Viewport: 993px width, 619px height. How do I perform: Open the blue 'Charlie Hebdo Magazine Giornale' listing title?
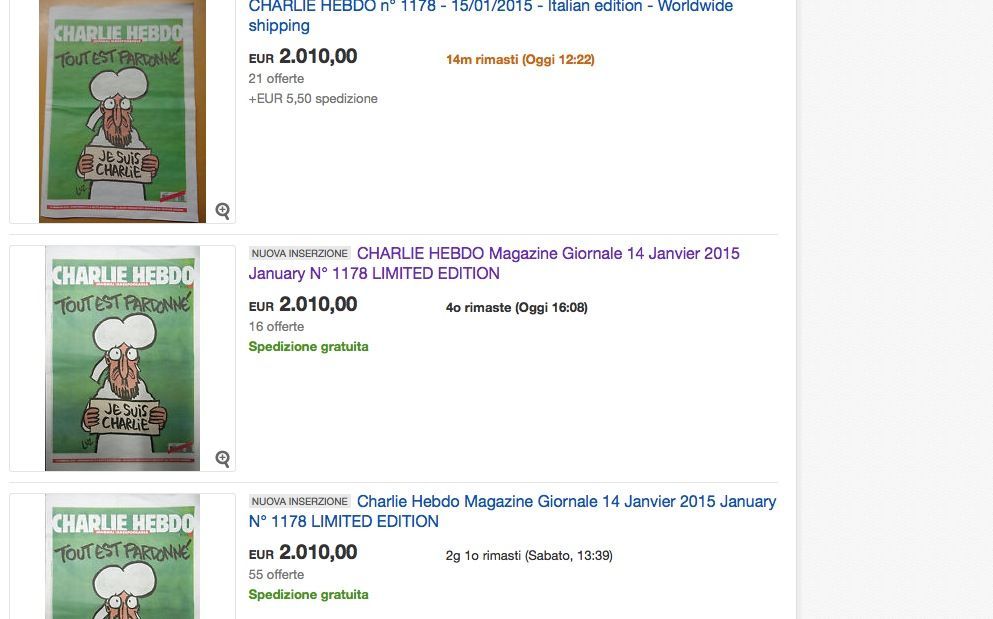point(566,502)
